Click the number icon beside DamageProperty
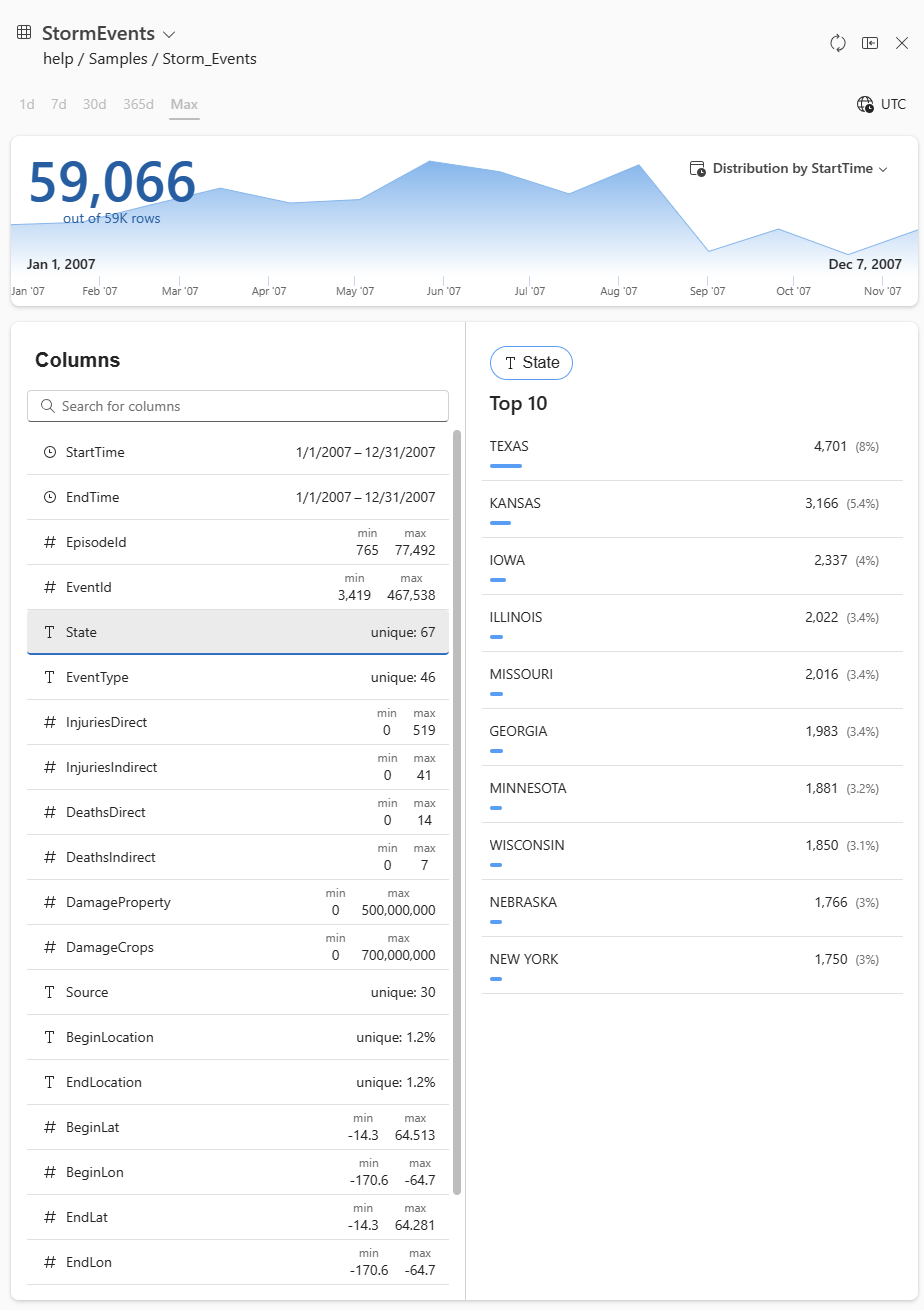Viewport: 924px width, 1310px height. point(50,902)
